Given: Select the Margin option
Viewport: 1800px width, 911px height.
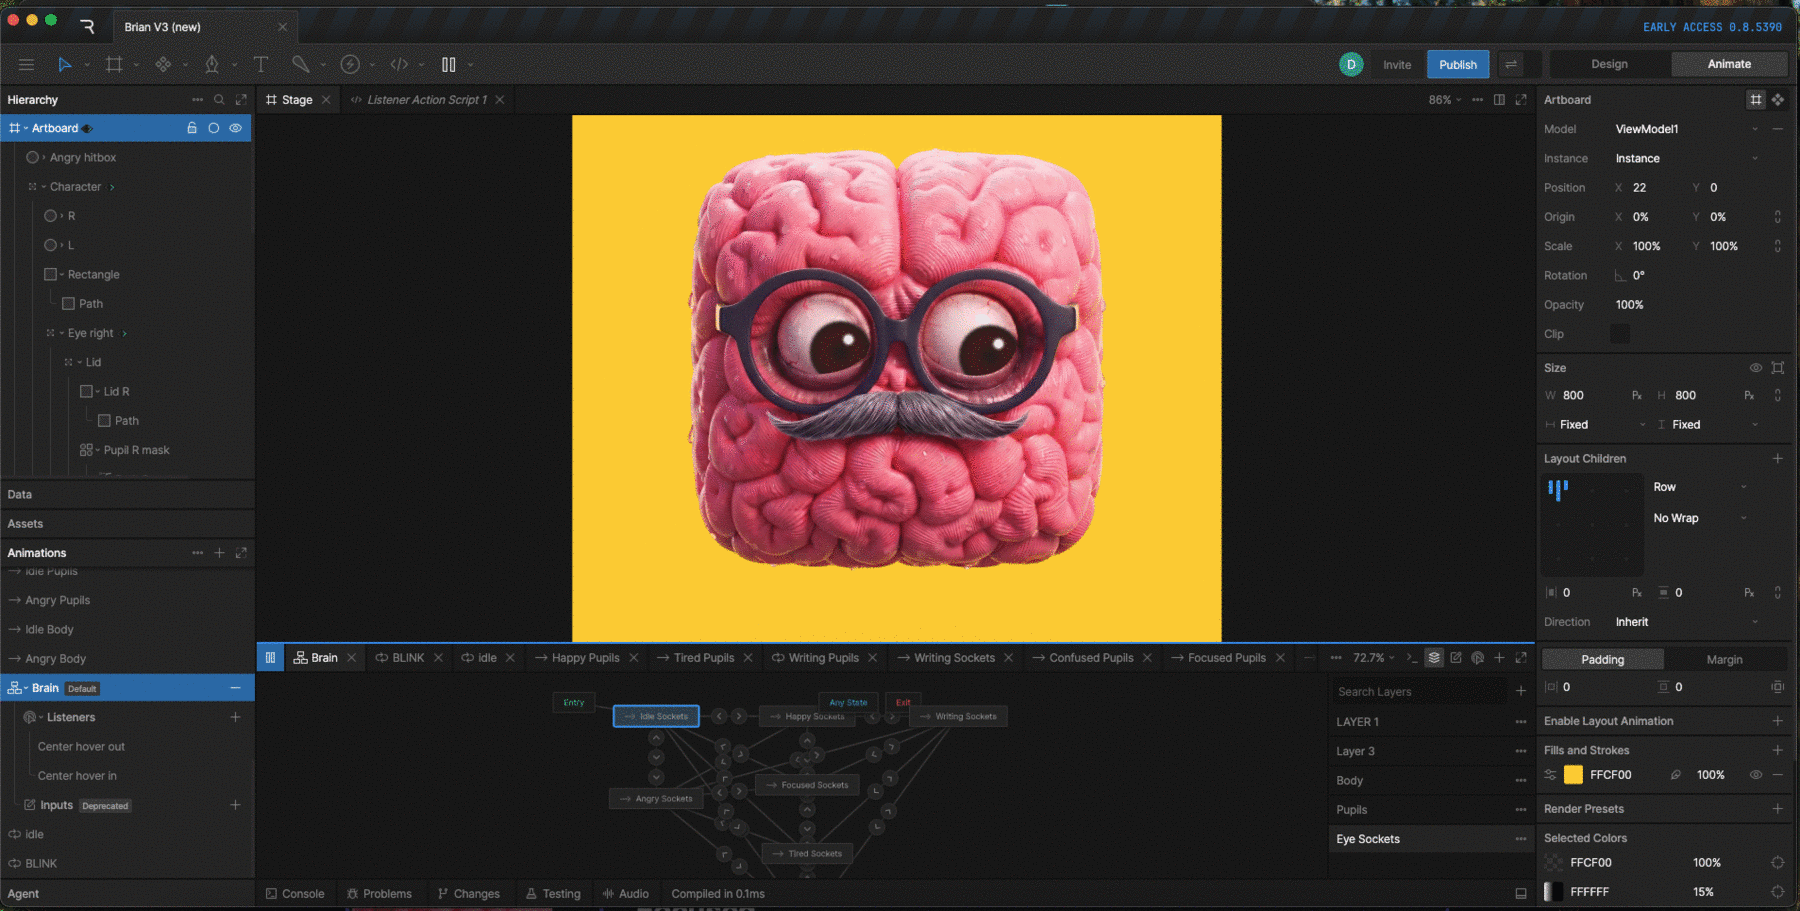Looking at the screenshot, I should click(1724, 659).
